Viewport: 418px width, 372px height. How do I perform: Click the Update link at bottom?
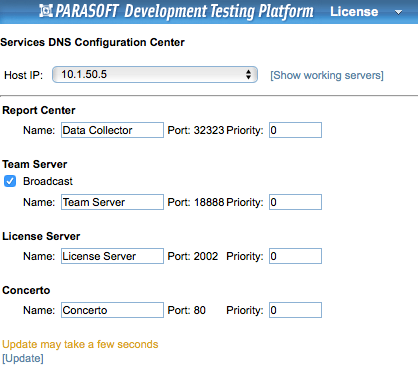click(x=23, y=359)
